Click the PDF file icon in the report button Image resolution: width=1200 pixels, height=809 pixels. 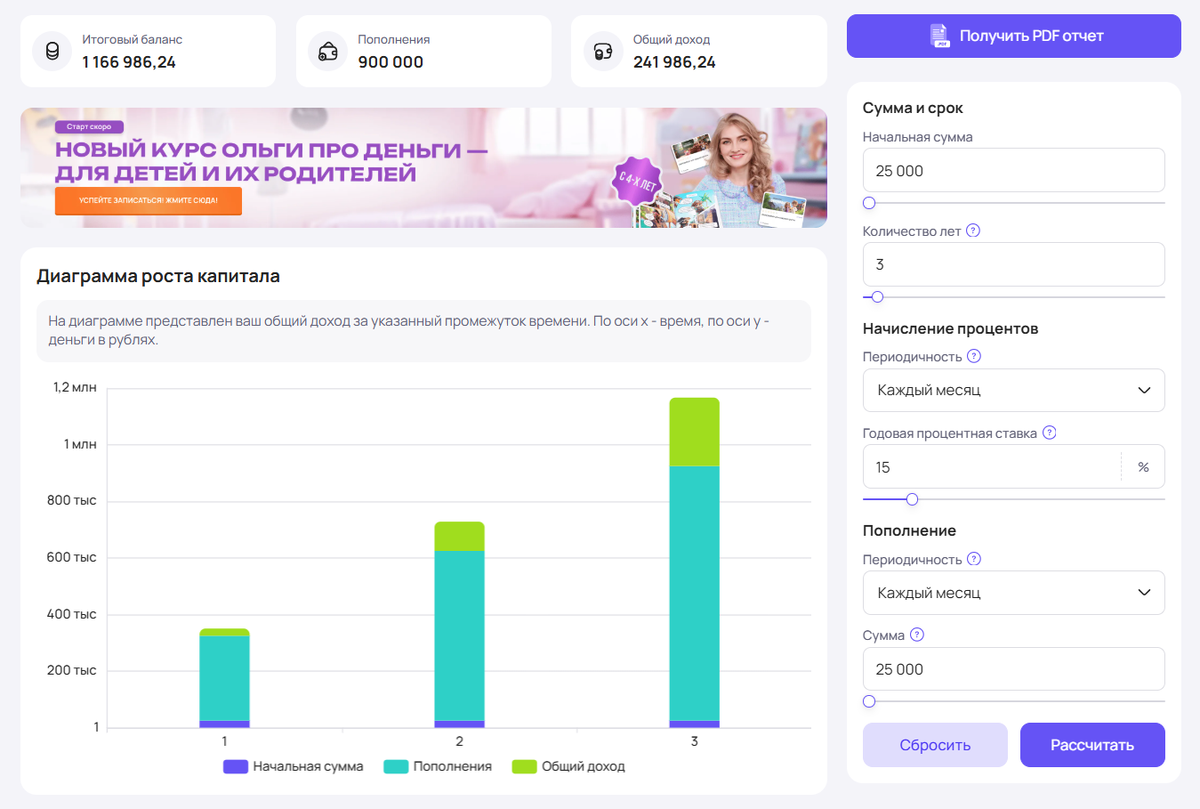tap(939, 36)
